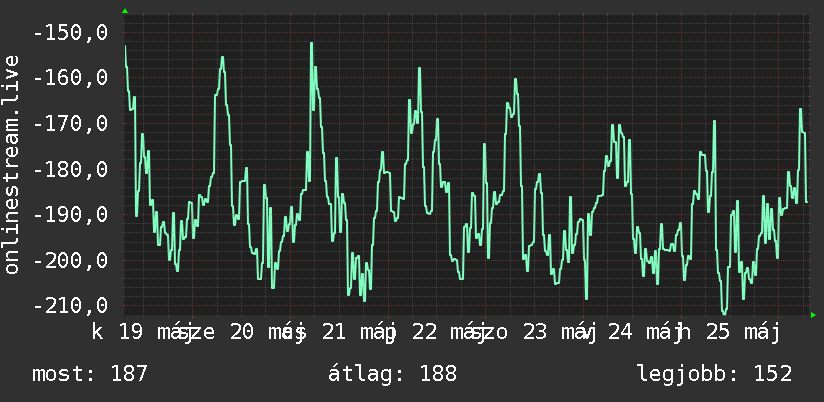Click the -160,0 y-axis label
This screenshot has height=402, width=824.
[71, 78]
